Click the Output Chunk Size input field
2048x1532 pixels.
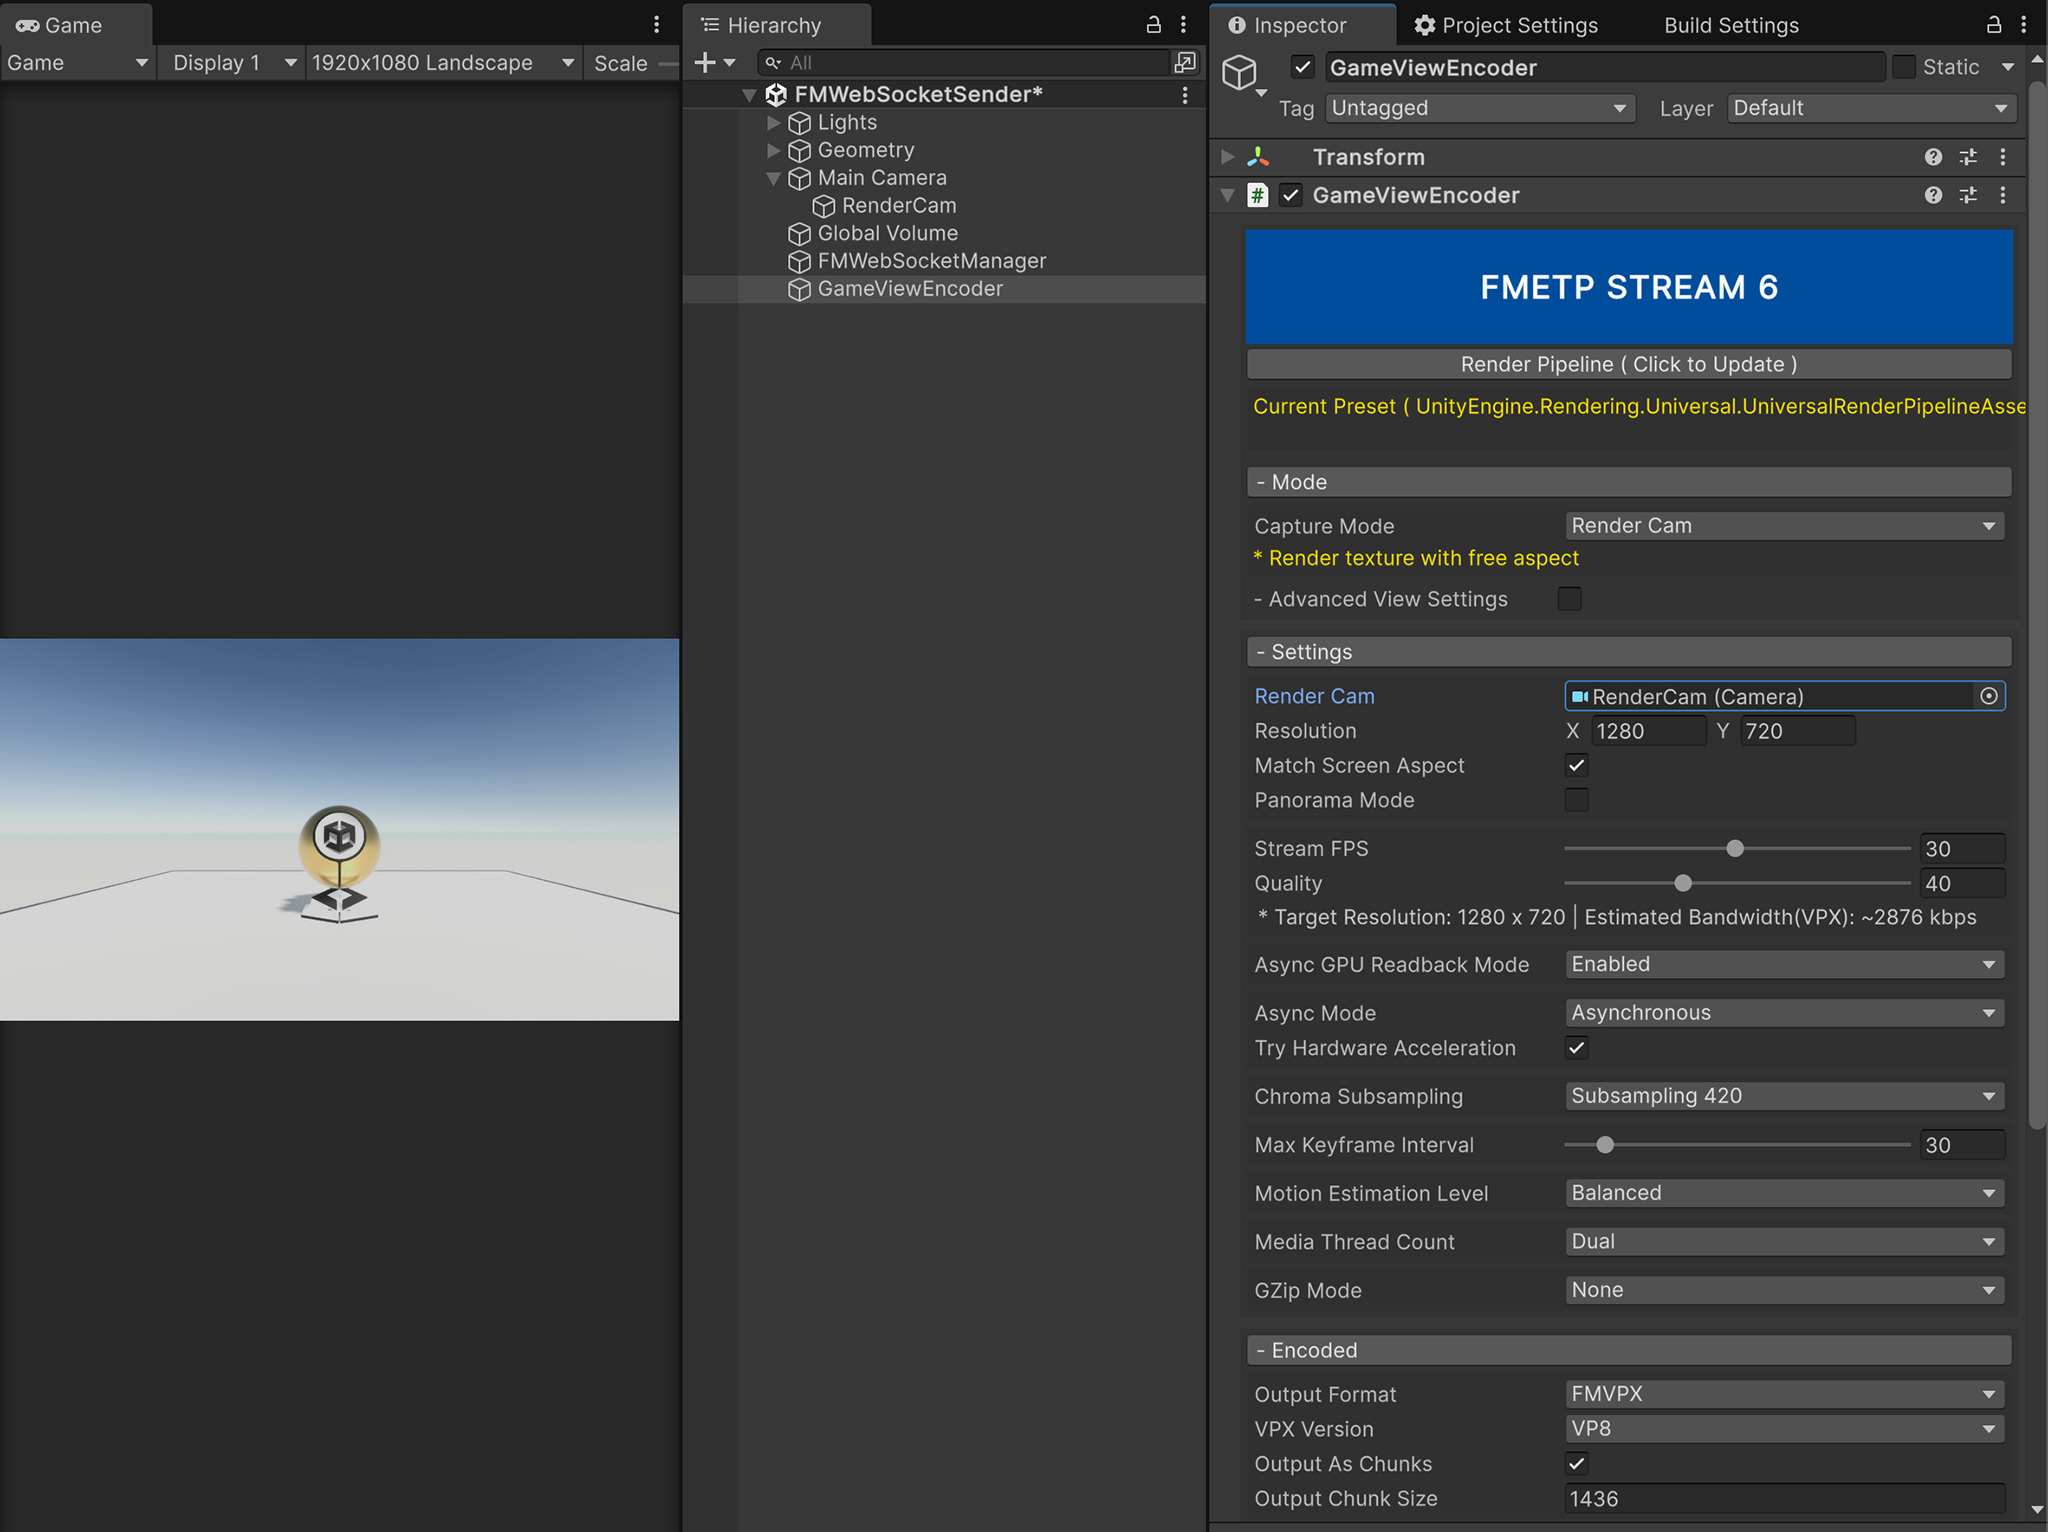(x=1783, y=1498)
